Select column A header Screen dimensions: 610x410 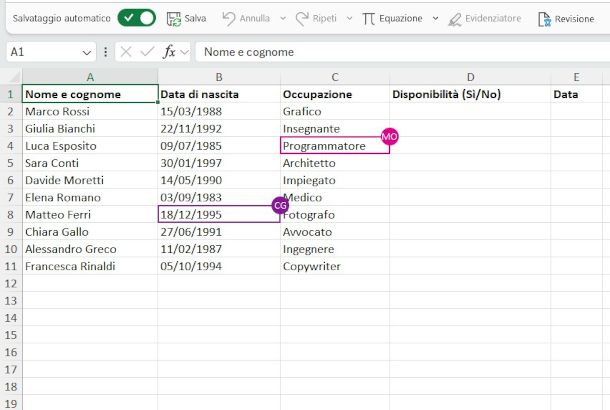click(90, 77)
